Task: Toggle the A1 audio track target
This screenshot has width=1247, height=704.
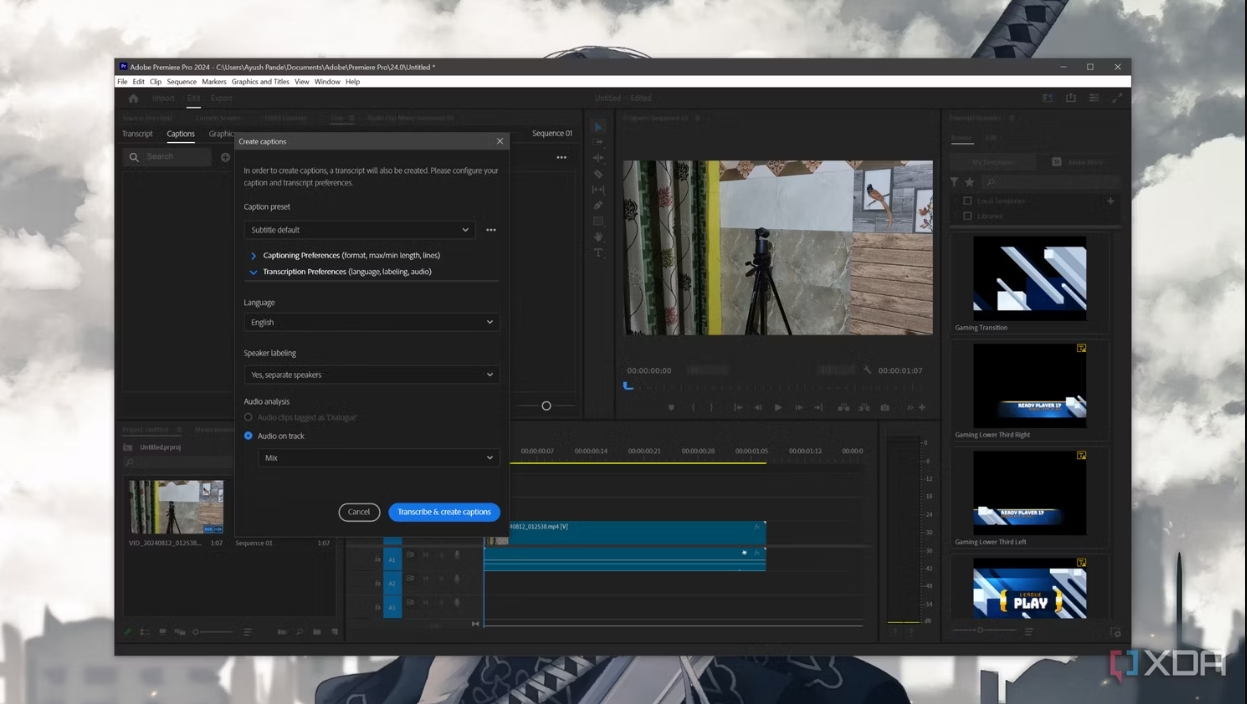Action: pos(392,559)
